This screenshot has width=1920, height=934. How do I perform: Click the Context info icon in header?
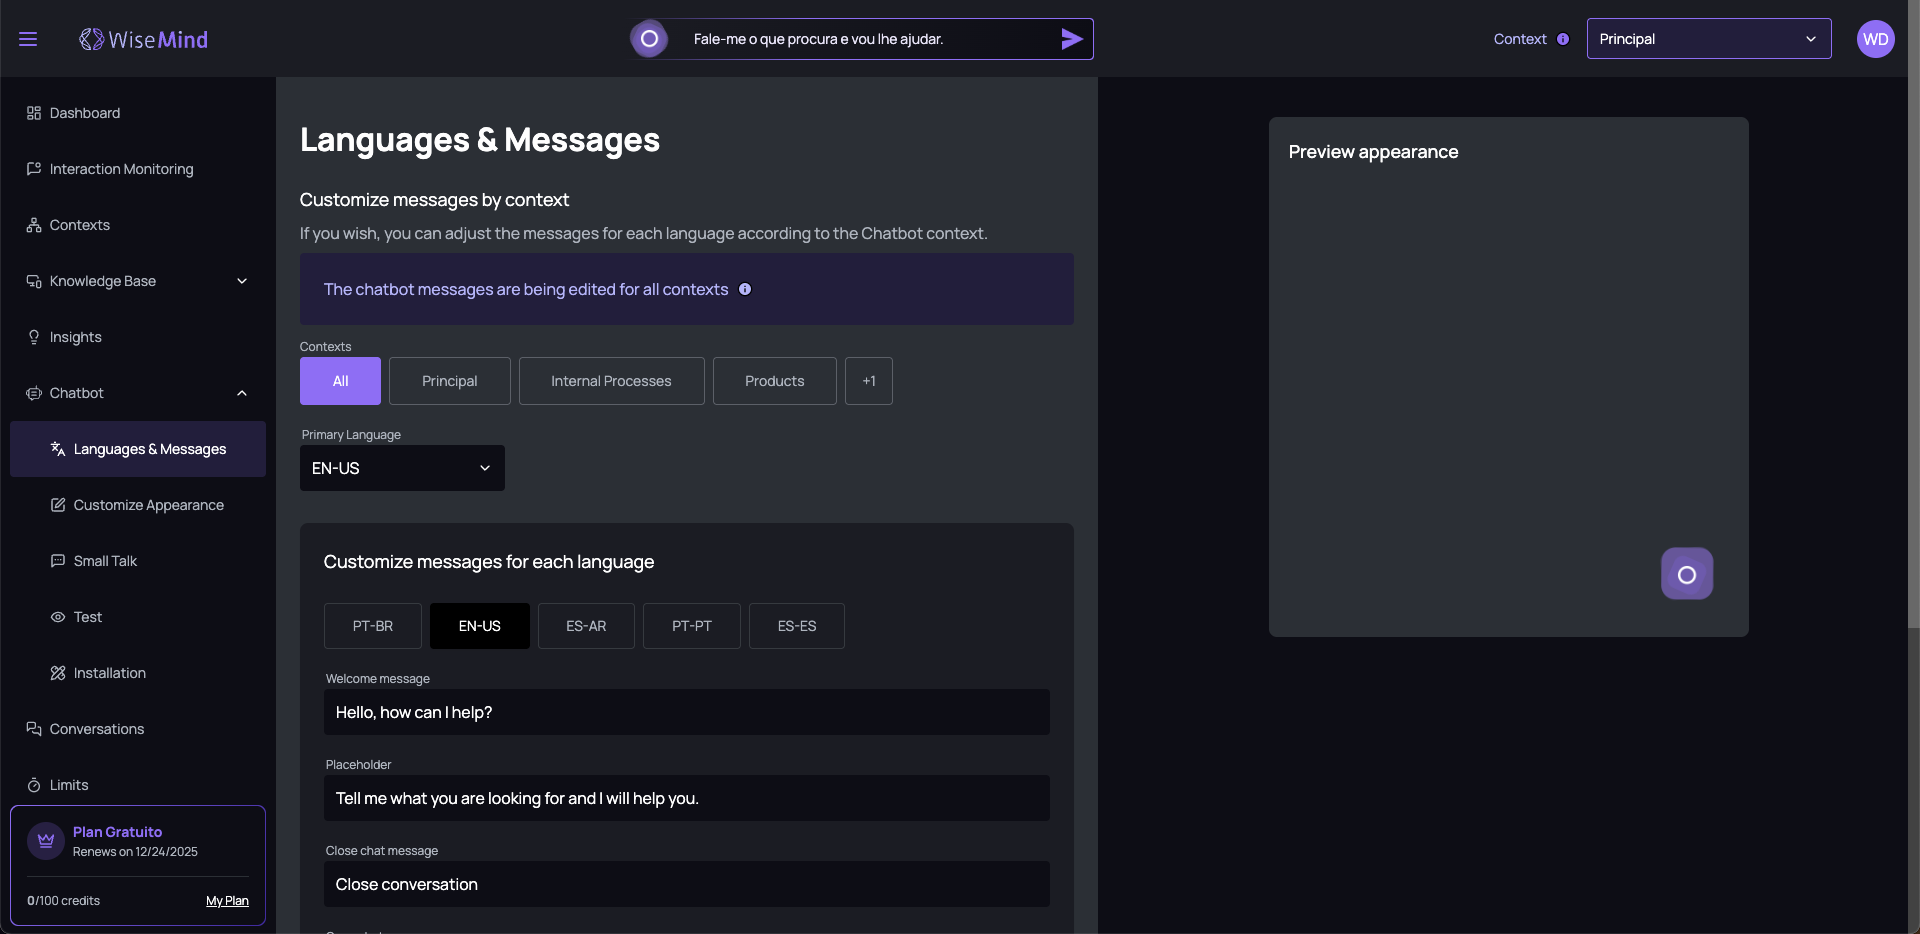tap(1563, 39)
